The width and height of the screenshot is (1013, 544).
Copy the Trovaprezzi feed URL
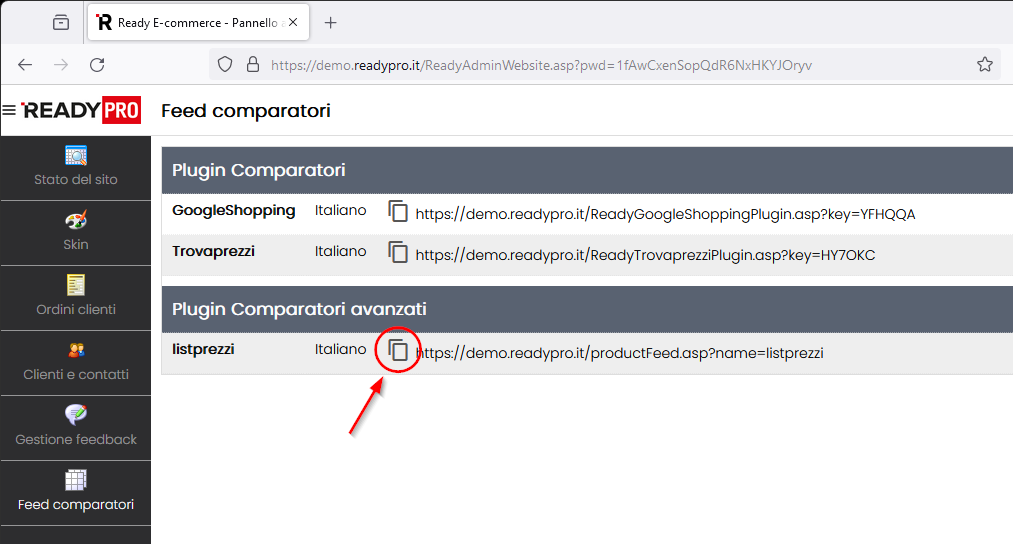[398, 252]
